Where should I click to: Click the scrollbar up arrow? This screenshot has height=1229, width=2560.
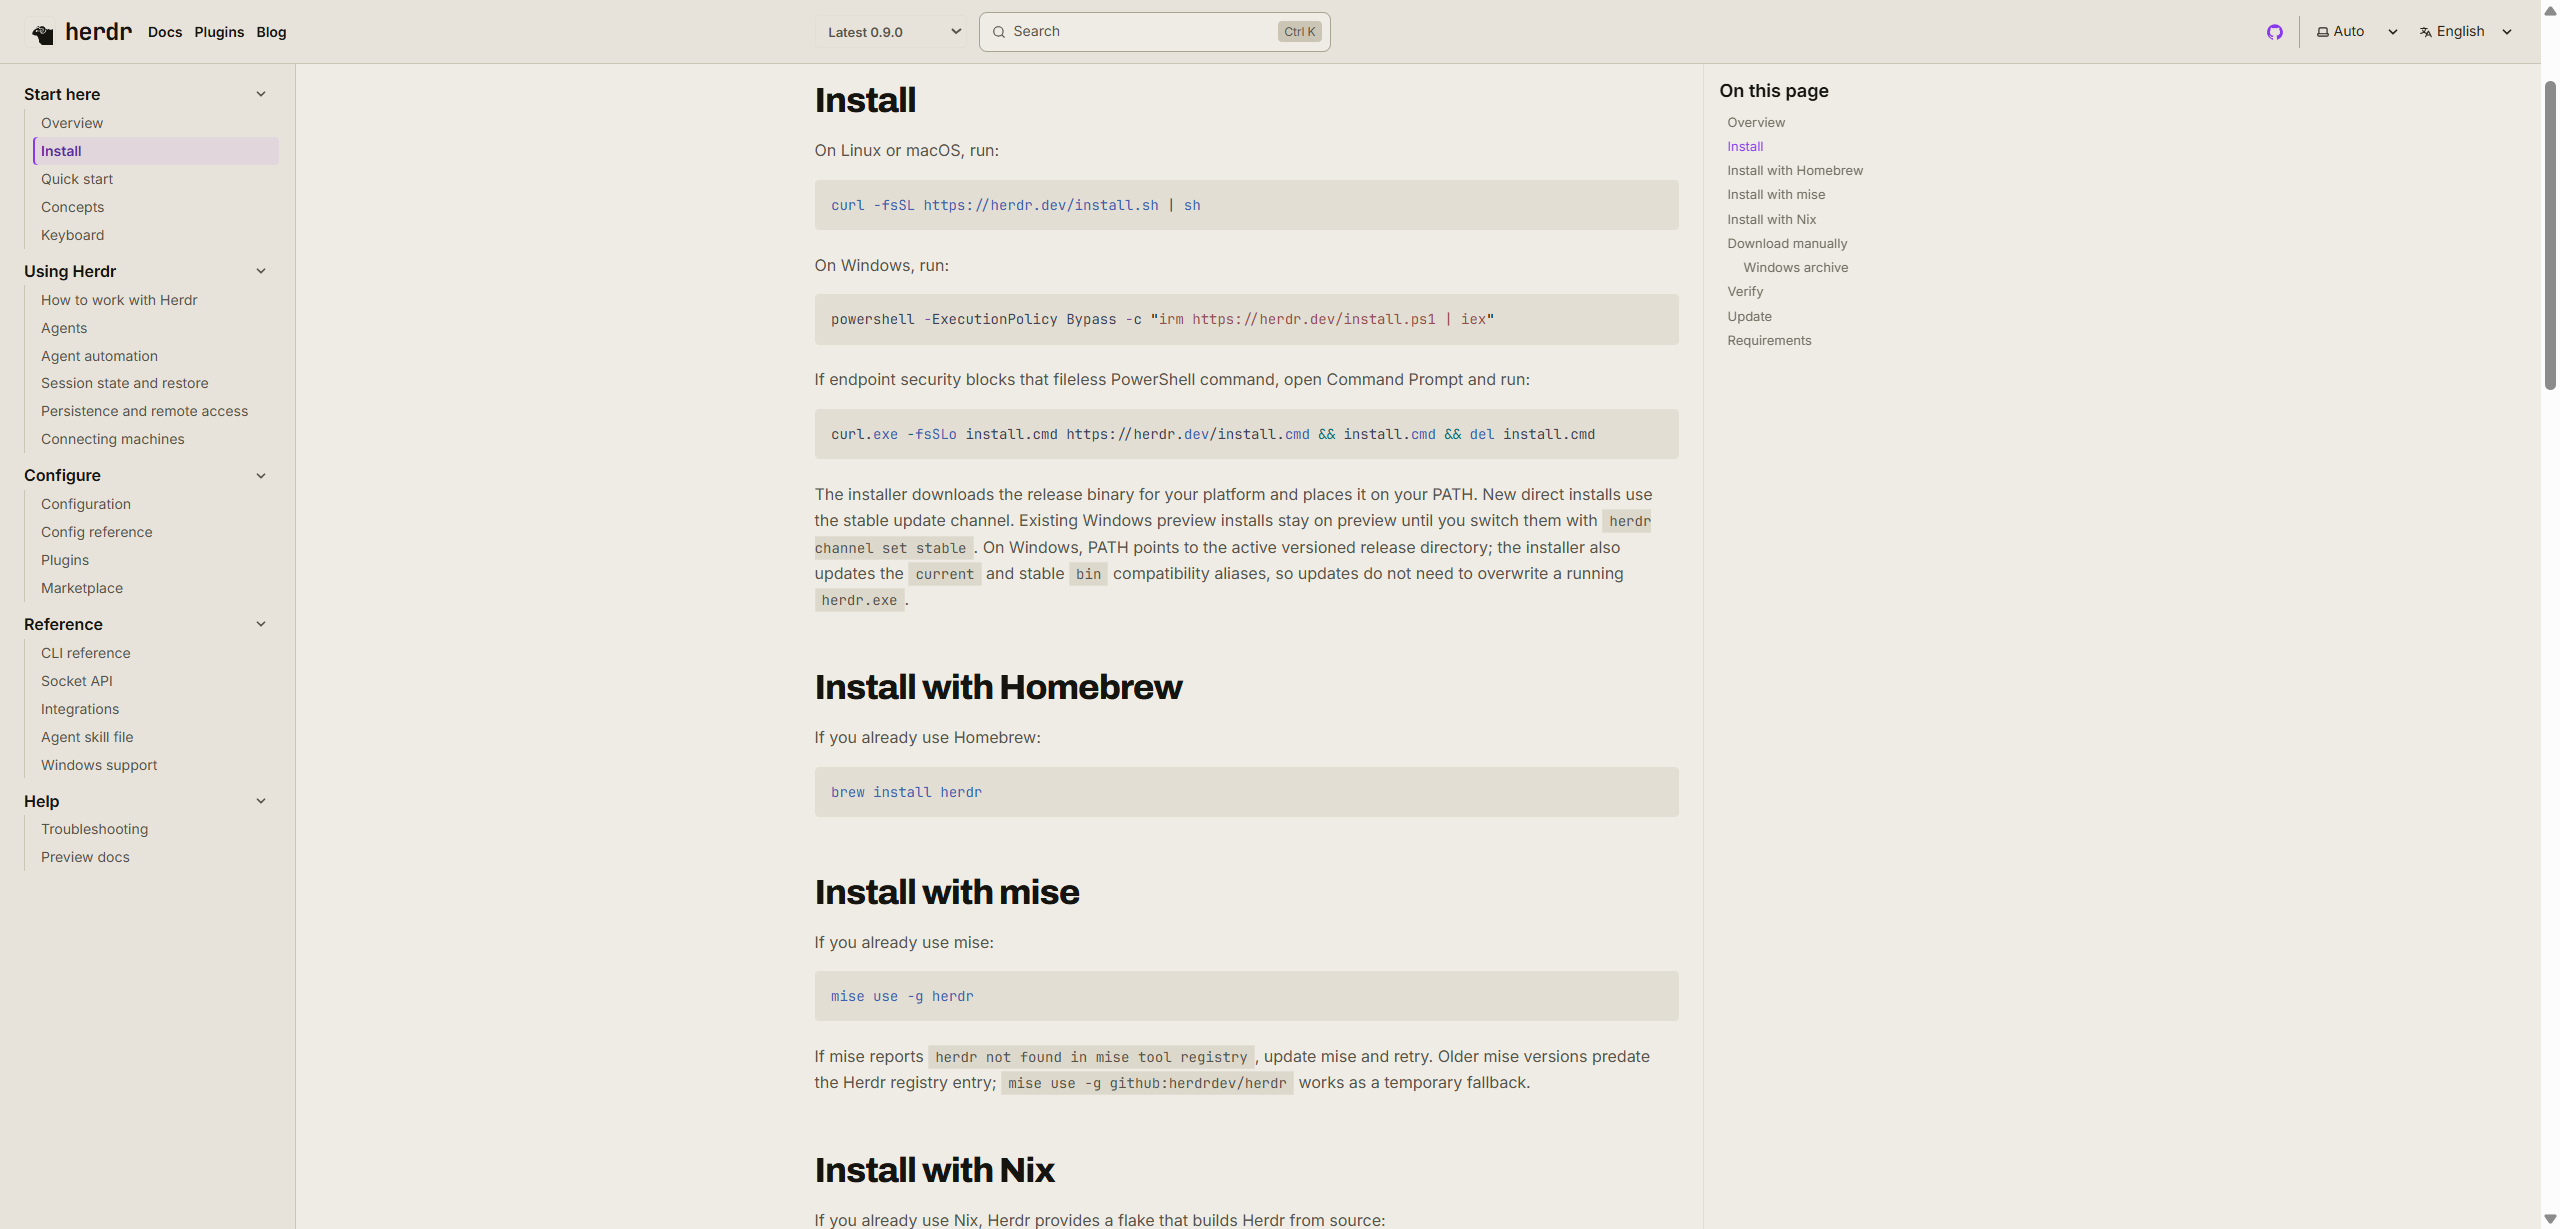(x=2550, y=10)
